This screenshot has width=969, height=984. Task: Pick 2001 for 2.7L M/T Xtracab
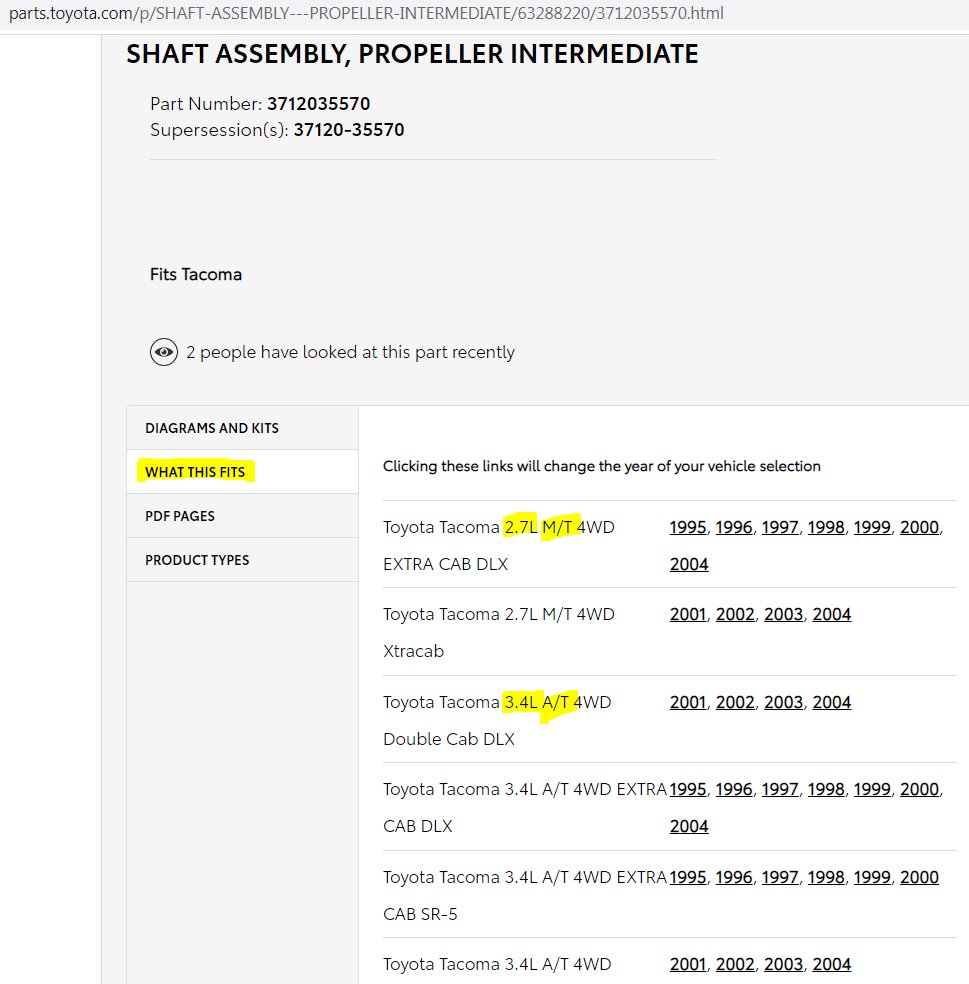tap(688, 614)
